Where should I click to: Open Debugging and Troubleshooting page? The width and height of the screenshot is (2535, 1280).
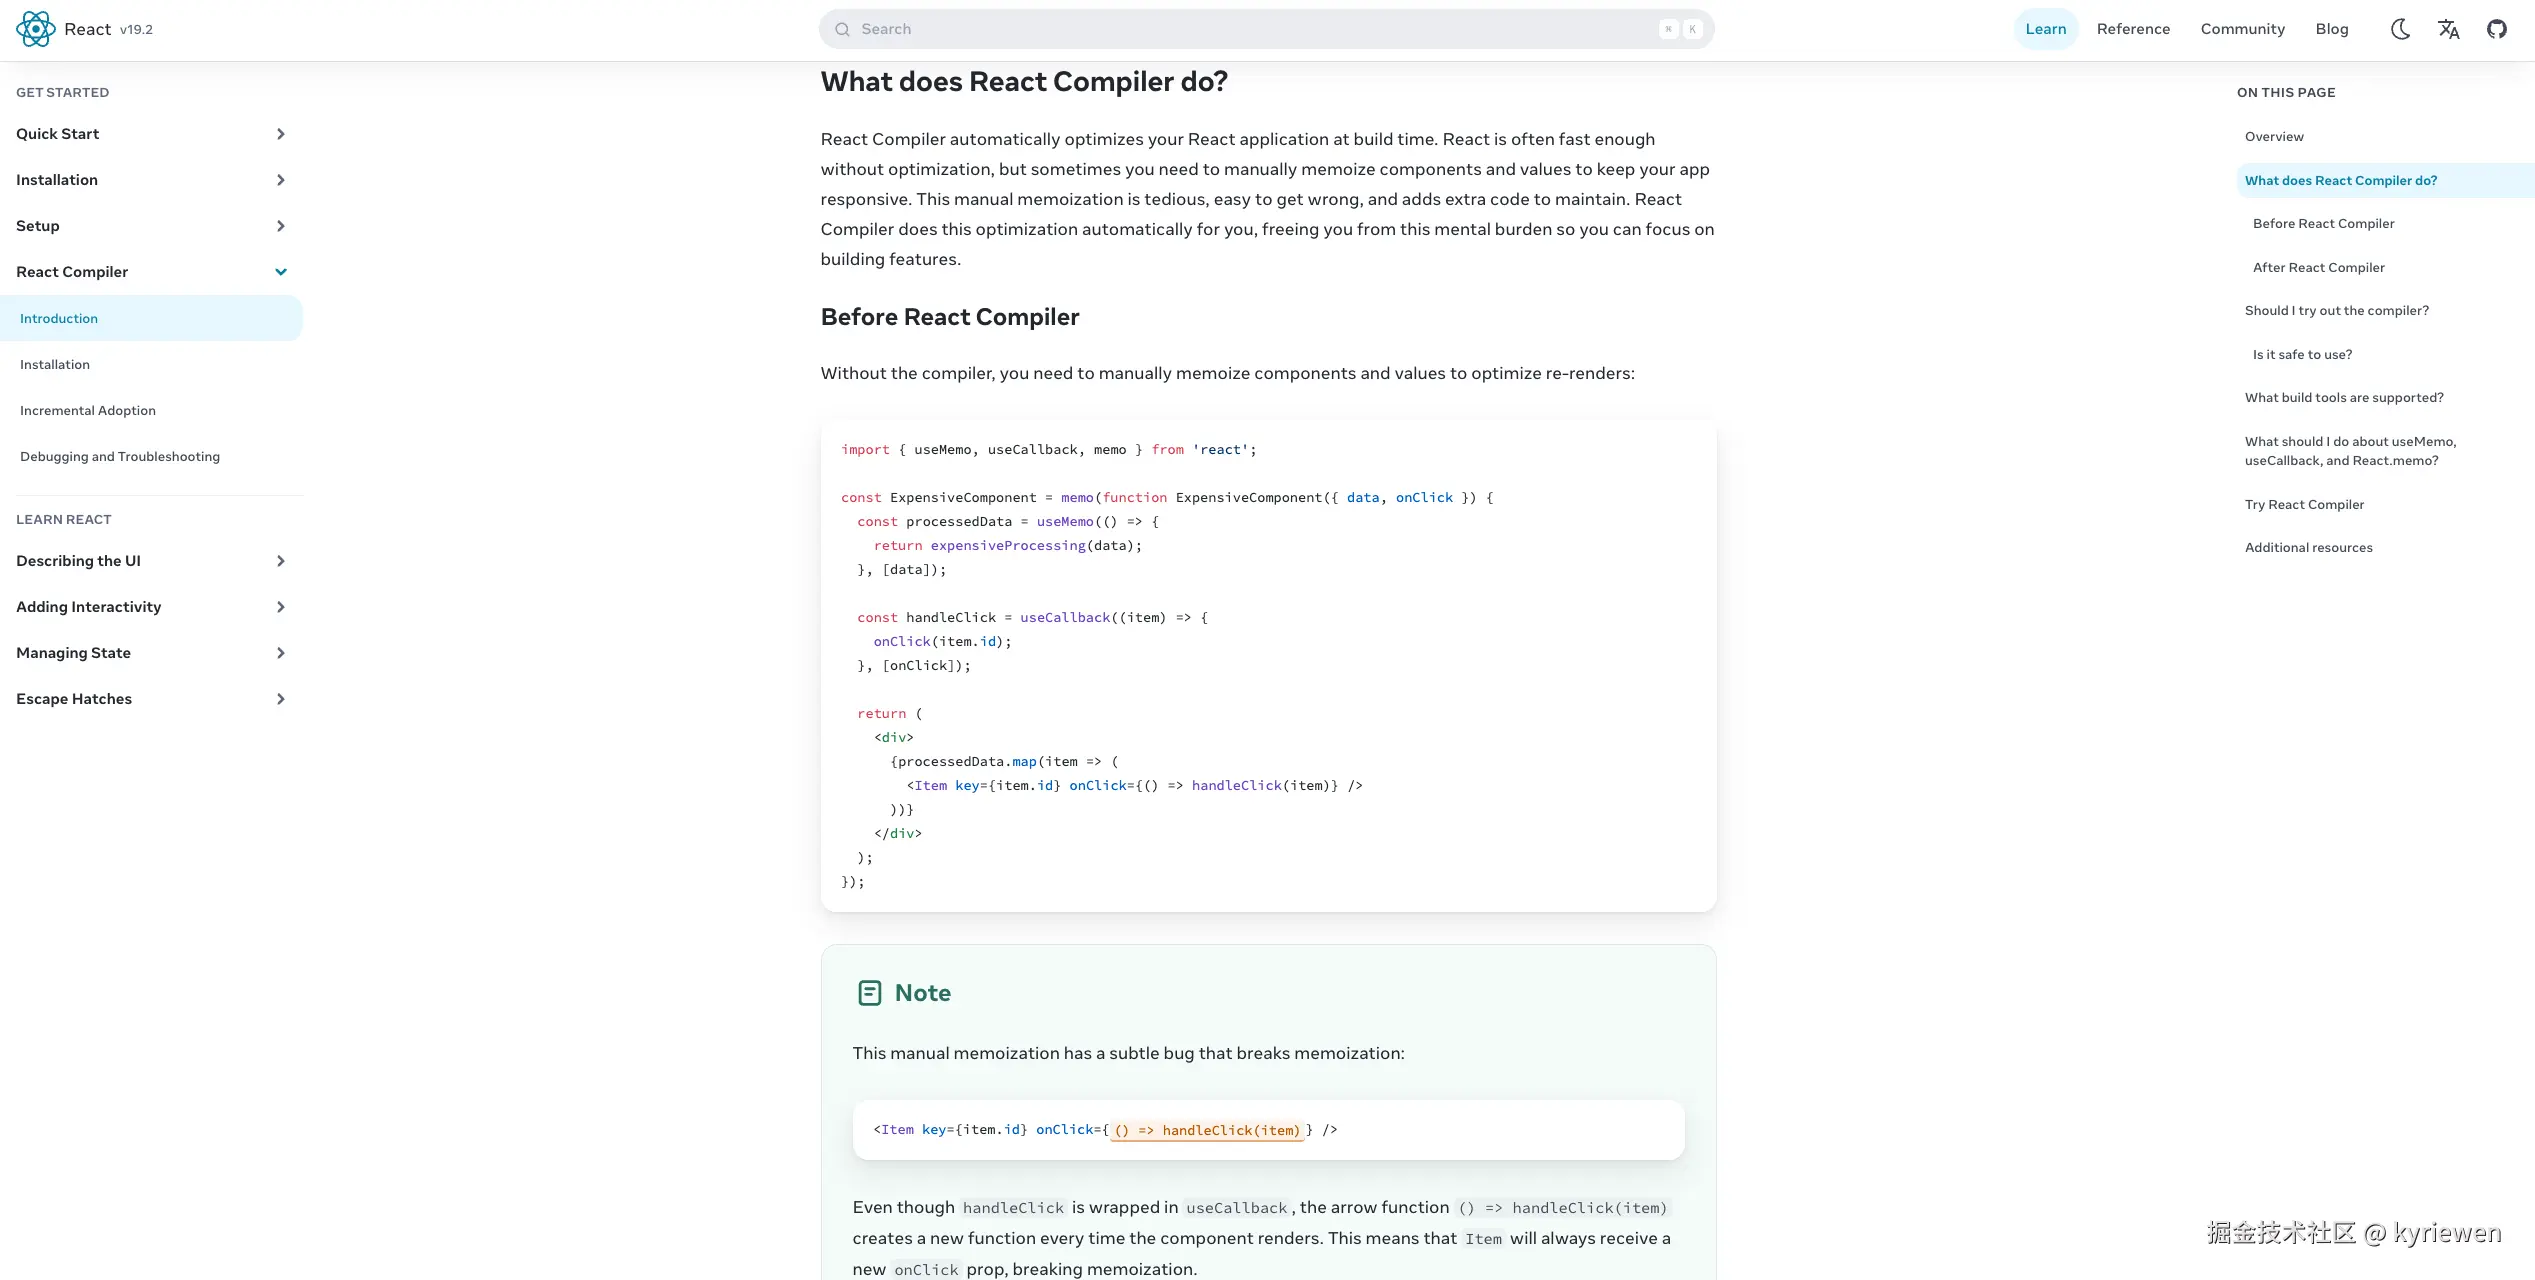tap(120, 457)
